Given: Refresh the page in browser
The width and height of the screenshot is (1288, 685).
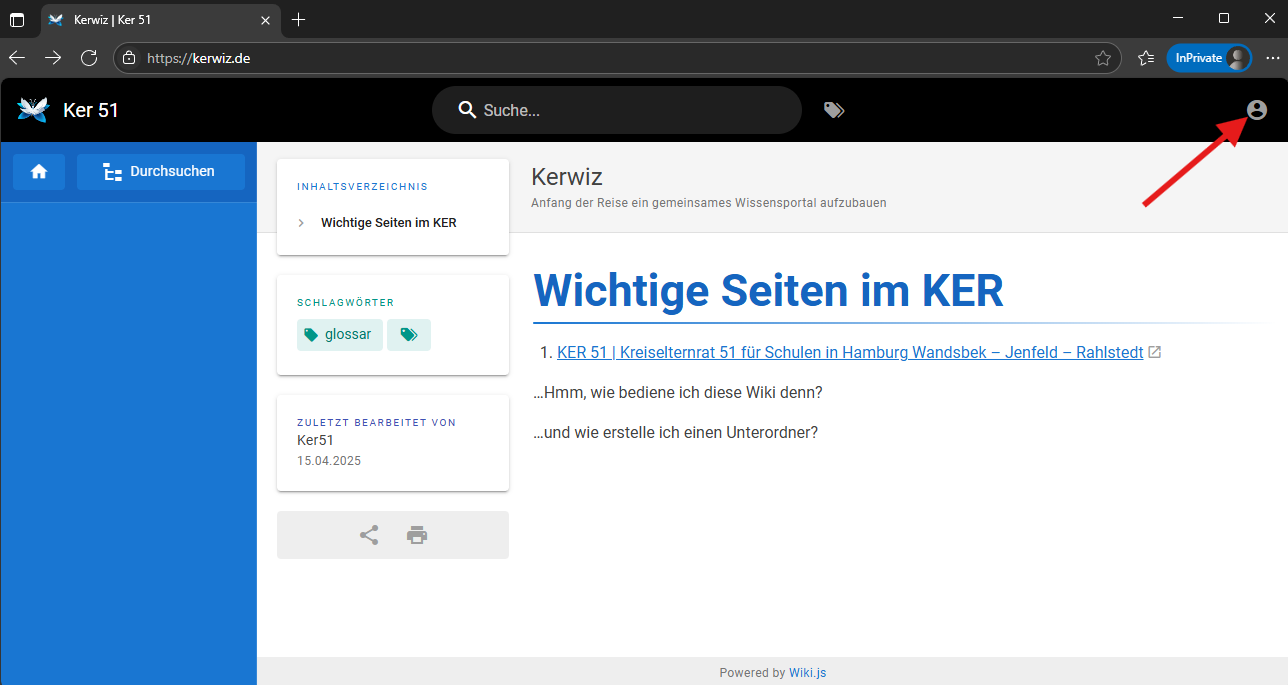Looking at the screenshot, I should tap(89, 58).
